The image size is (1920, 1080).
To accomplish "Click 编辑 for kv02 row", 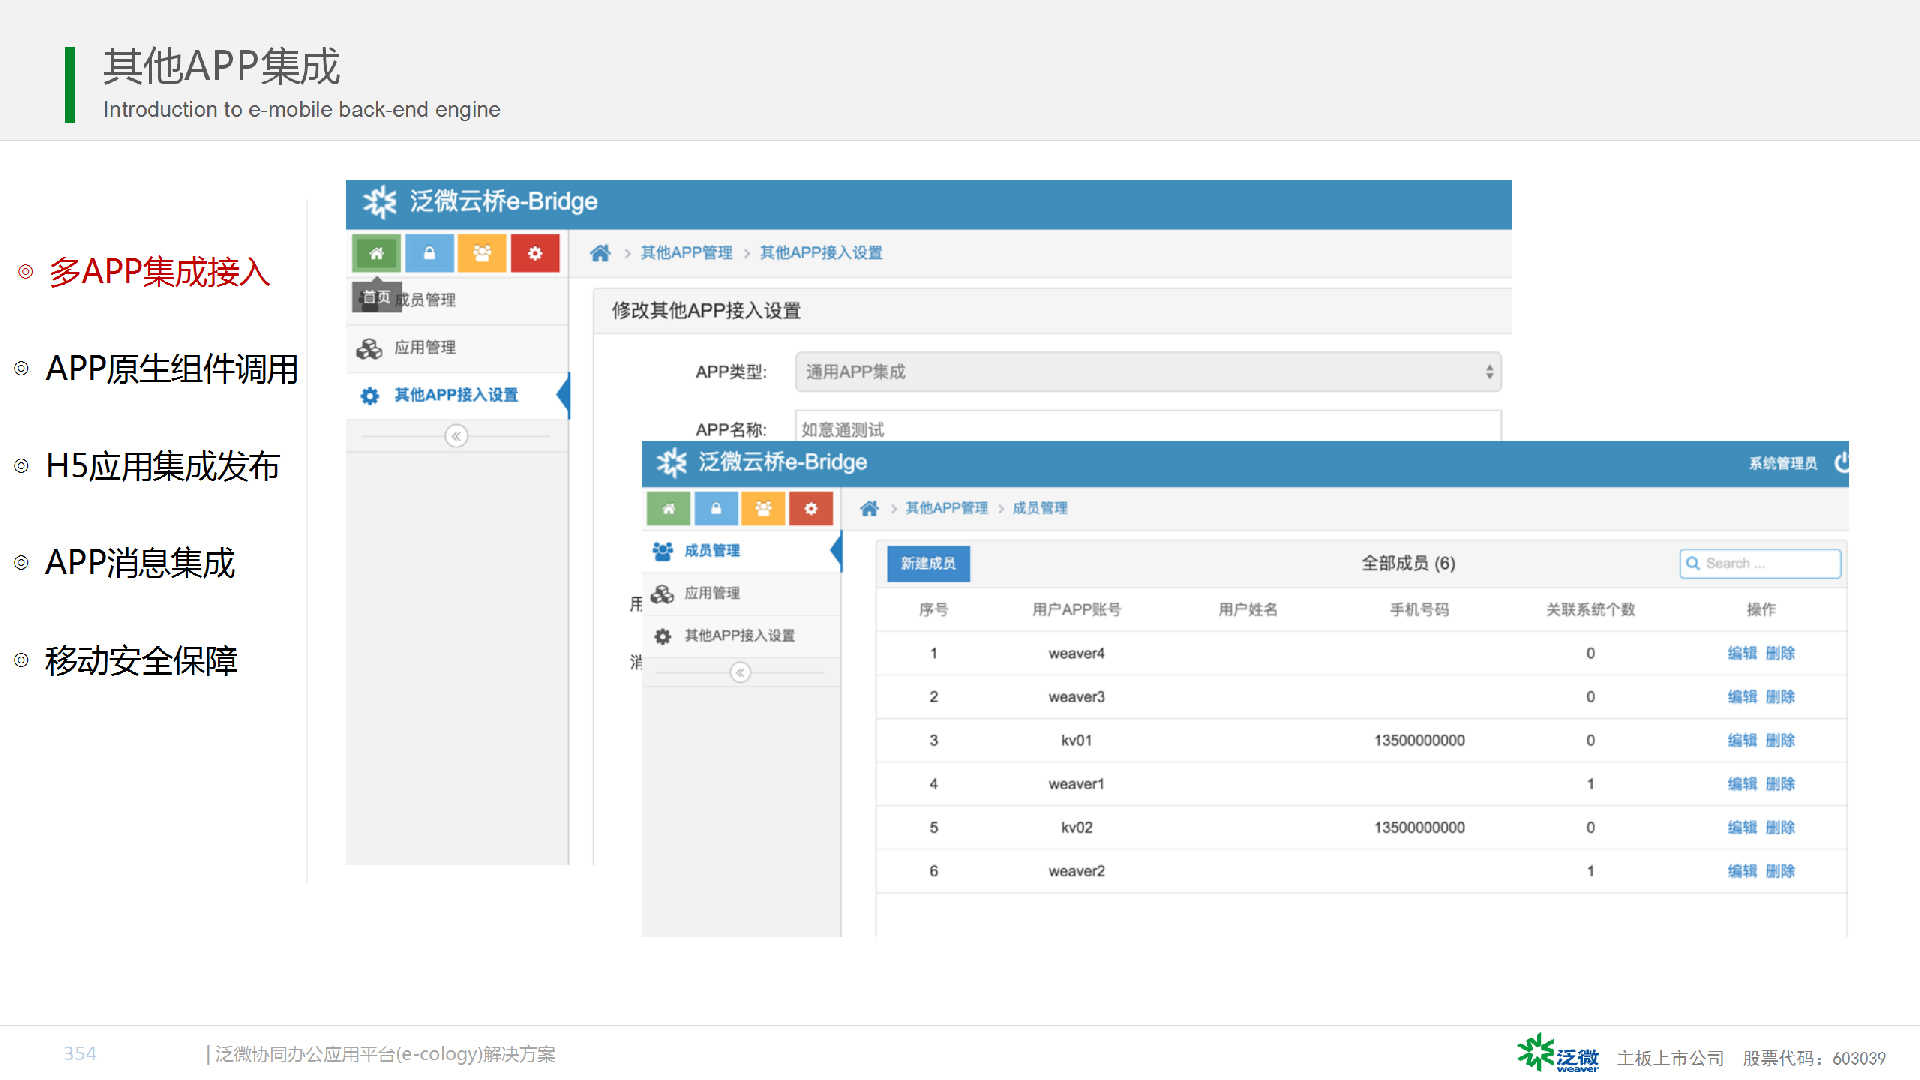I will coord(1742,827).
